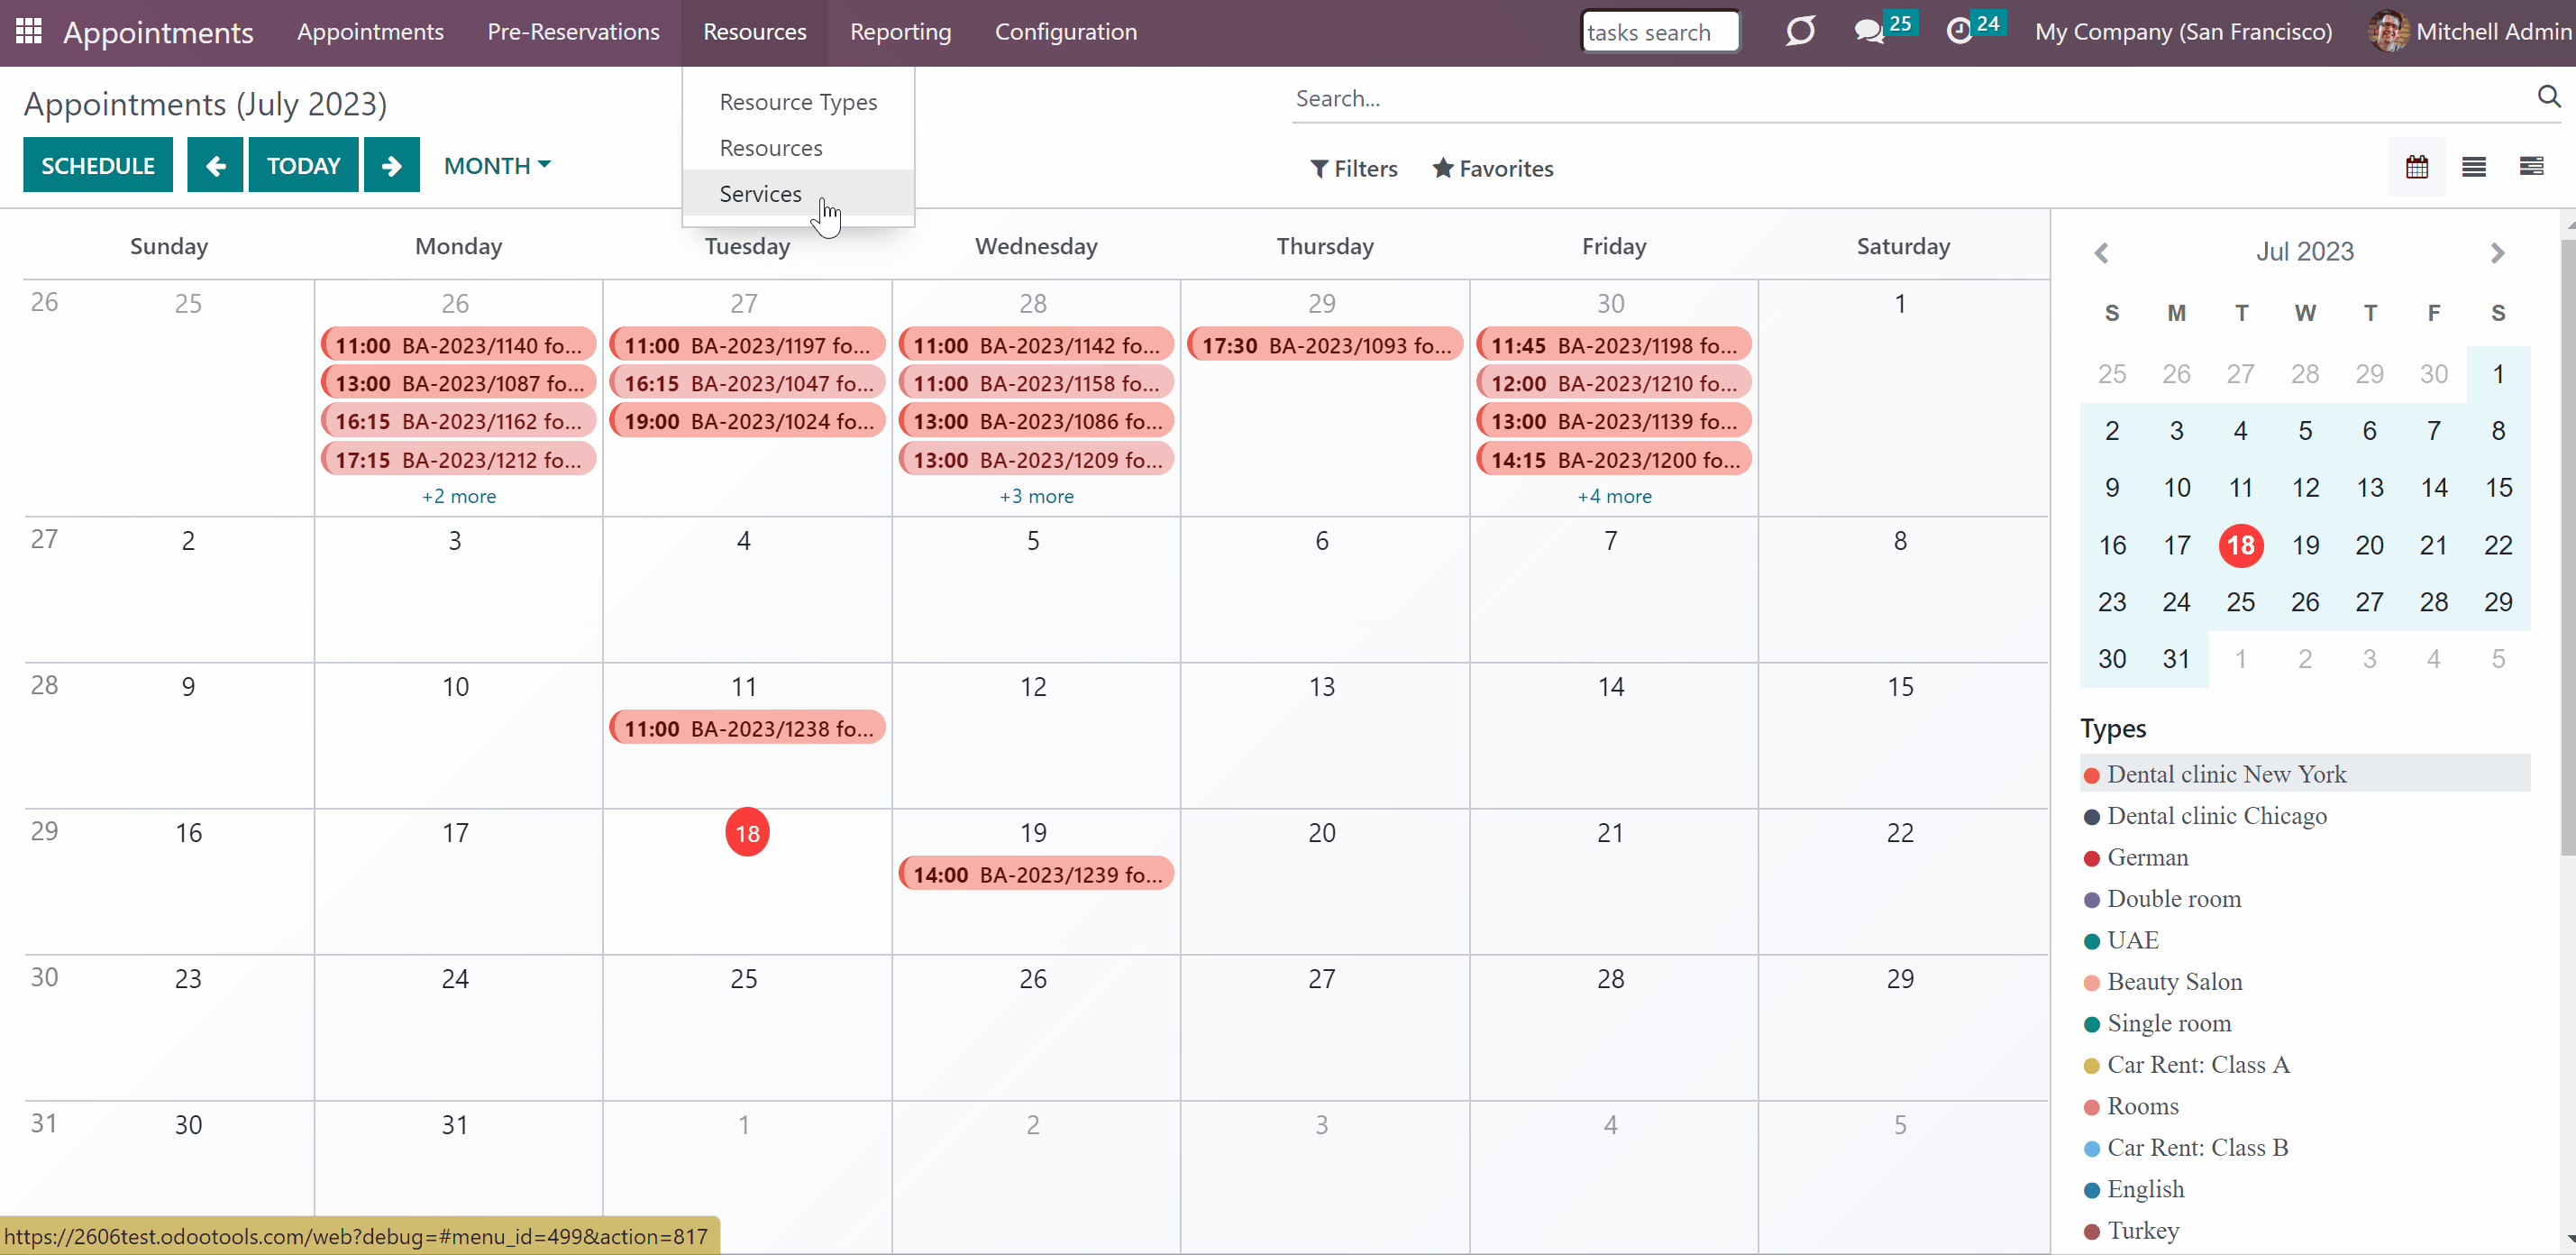Open the 14:00 BA-2023/1239 appointment
This screenshot has width=2576, height=1255.
click(1036, 874)
